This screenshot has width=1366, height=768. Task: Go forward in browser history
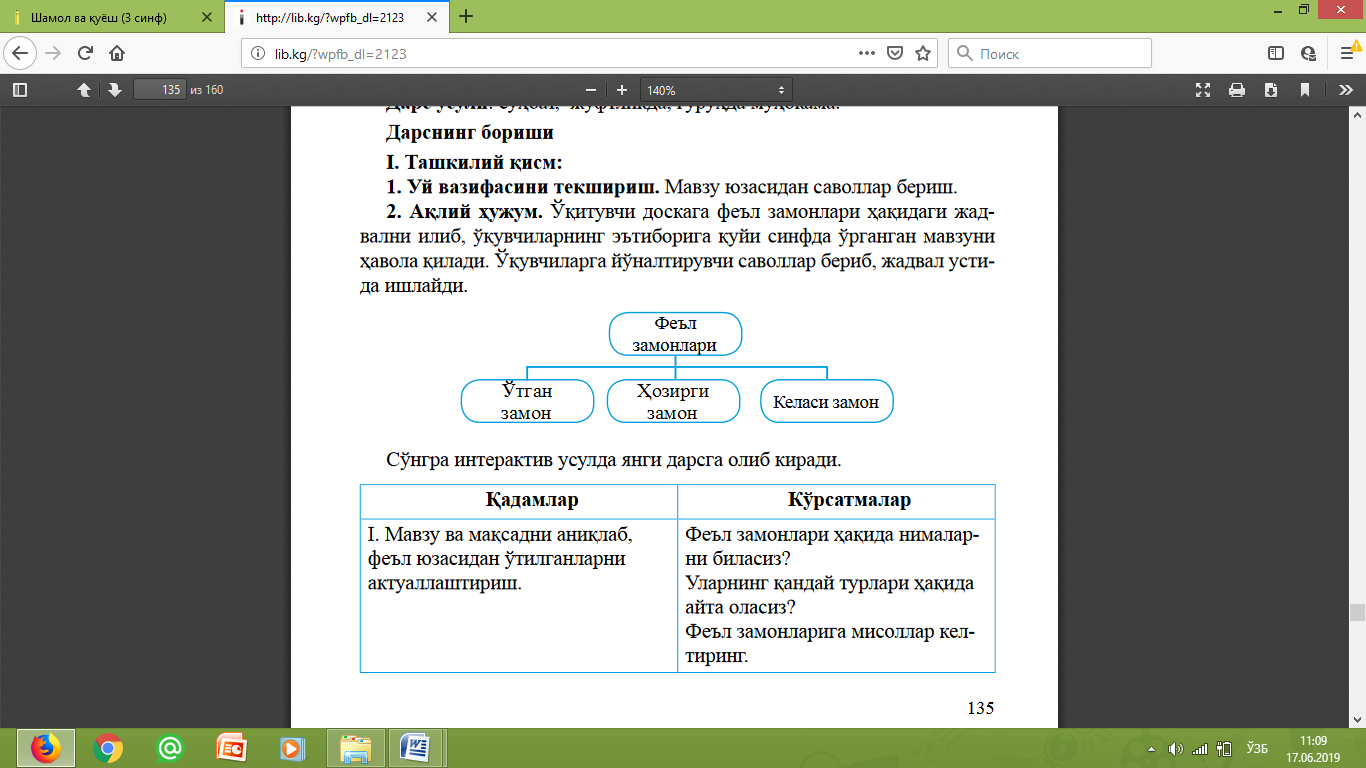tap(53, 53)
